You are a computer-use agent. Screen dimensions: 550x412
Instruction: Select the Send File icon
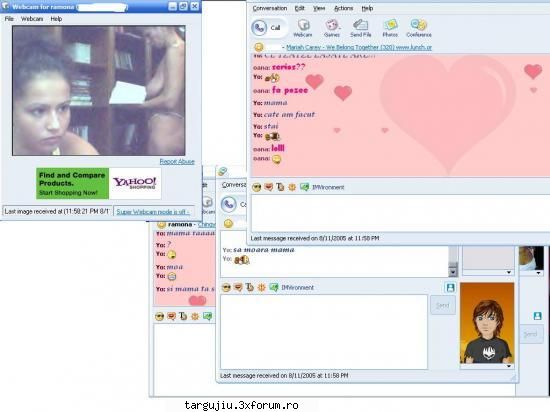(361, 28)
